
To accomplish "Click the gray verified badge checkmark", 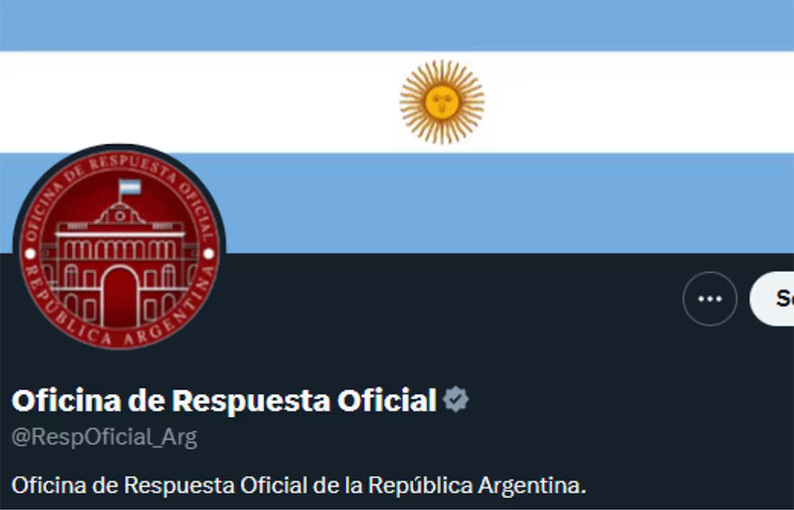I will pos(456,400).
